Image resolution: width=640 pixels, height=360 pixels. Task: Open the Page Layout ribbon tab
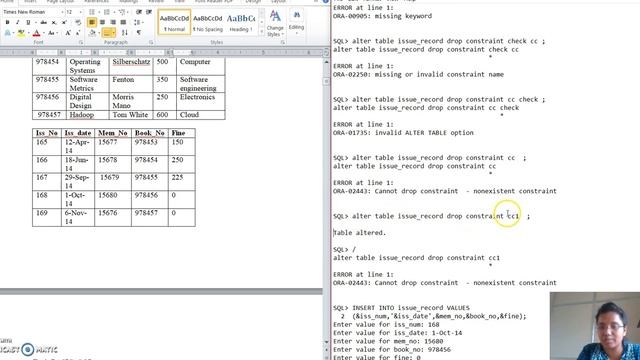(60, 1)
